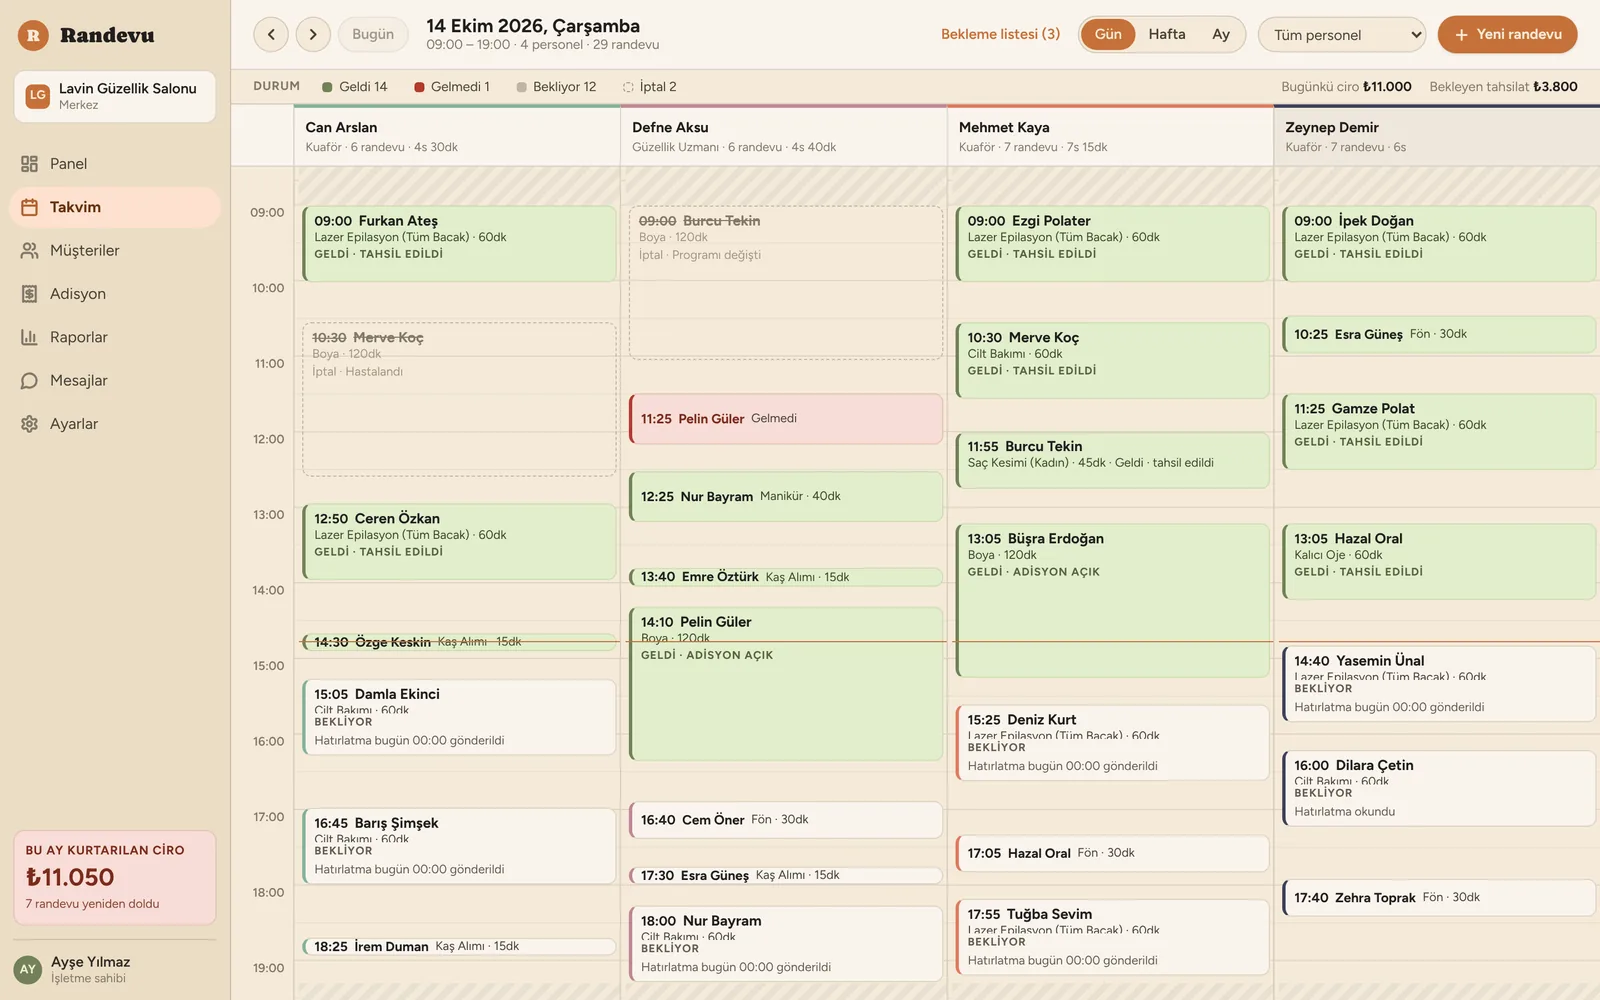Open Adisyon receipt icon
This screenshot has height=1000, width=1600.
pyautogui.click(x=29, y=294)
